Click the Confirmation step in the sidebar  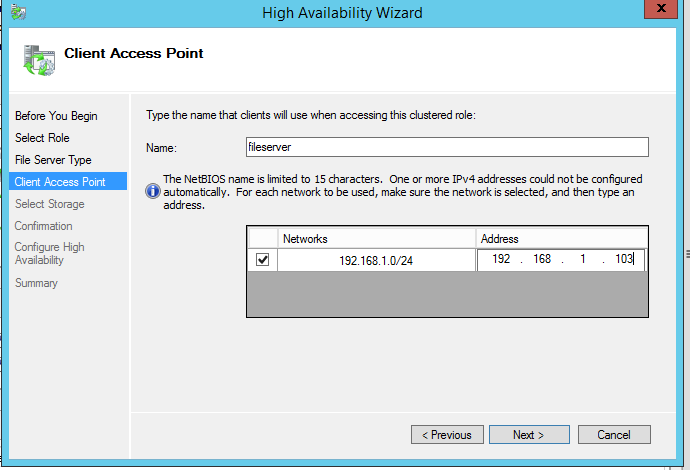(x=44, y=226)
